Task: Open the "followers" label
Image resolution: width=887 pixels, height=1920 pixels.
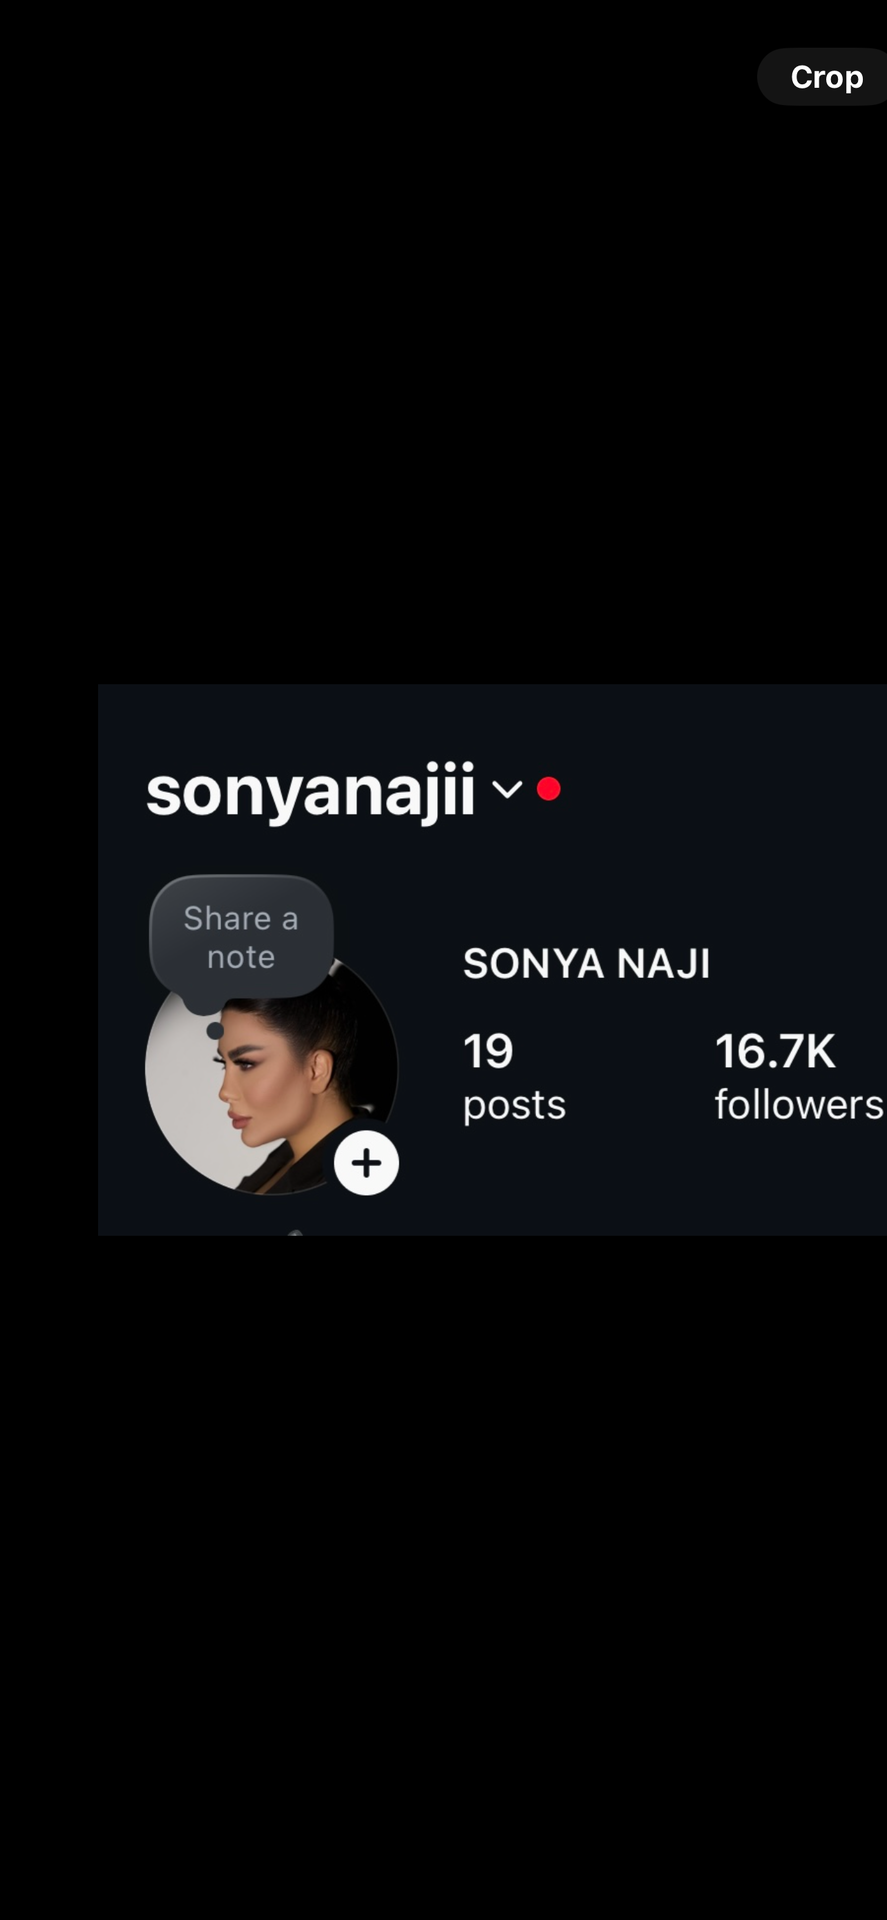Action: pyautogui.click(x=798, y=1105)
